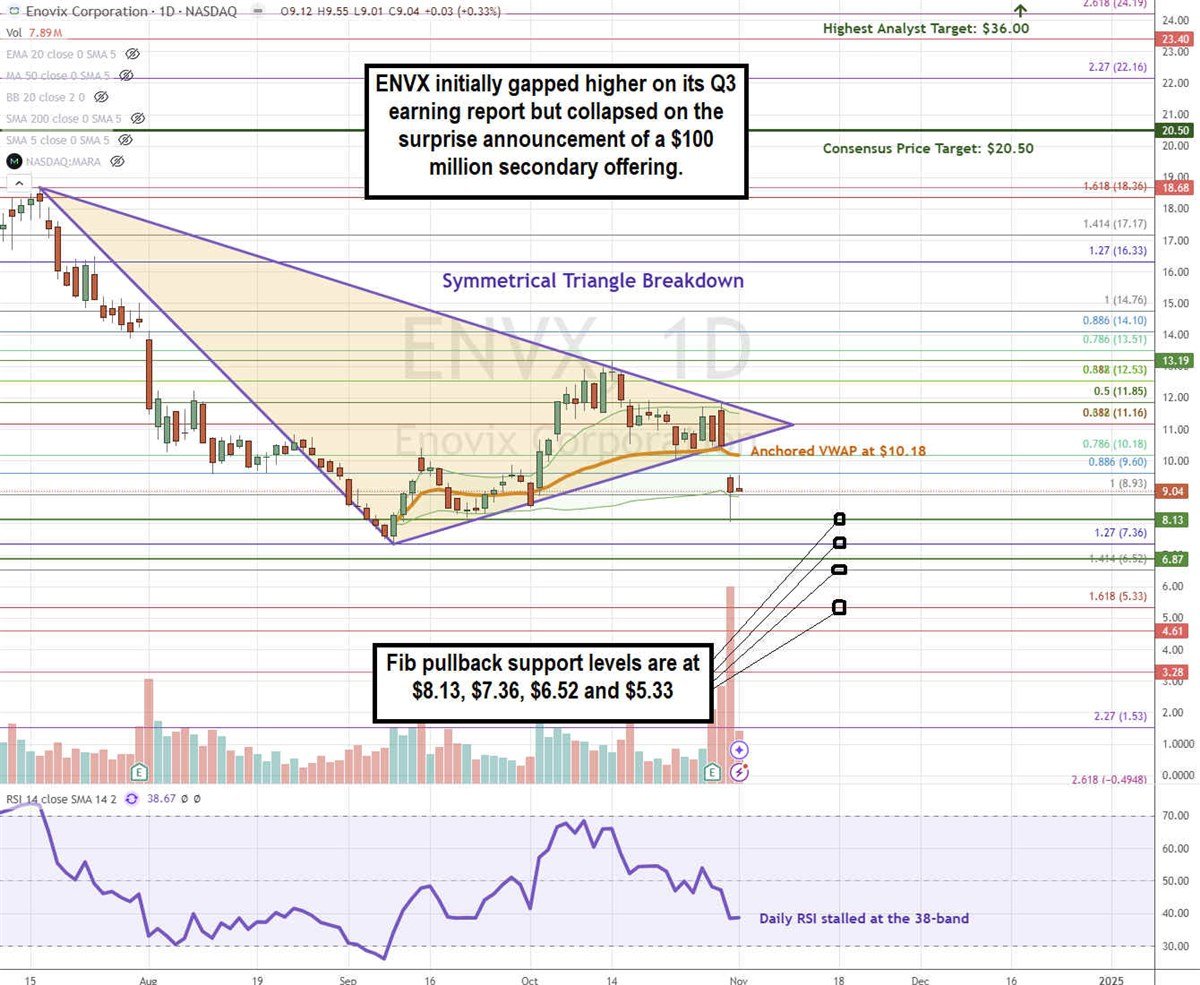Image resolution: width=1200 pixels, height=985 pixels.
Task: Toggle the eye icon for SMA 5
Action: point(127,140)
